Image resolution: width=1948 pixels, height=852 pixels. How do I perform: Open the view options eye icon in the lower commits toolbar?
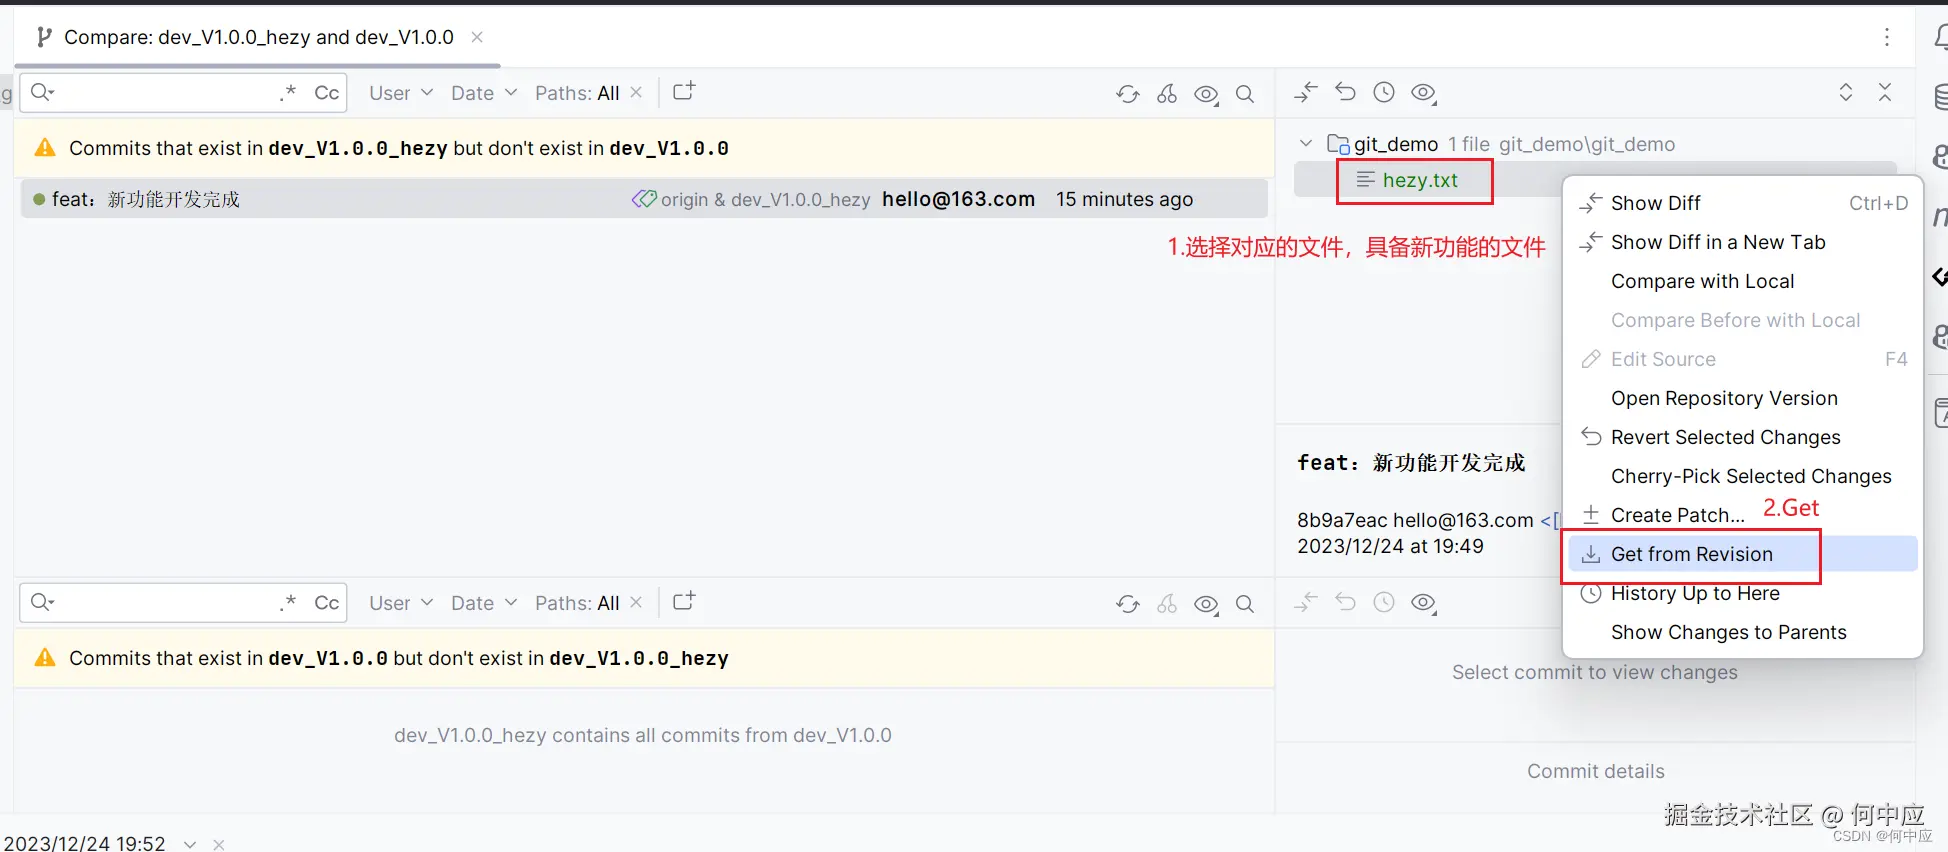tap(1207, 604)
